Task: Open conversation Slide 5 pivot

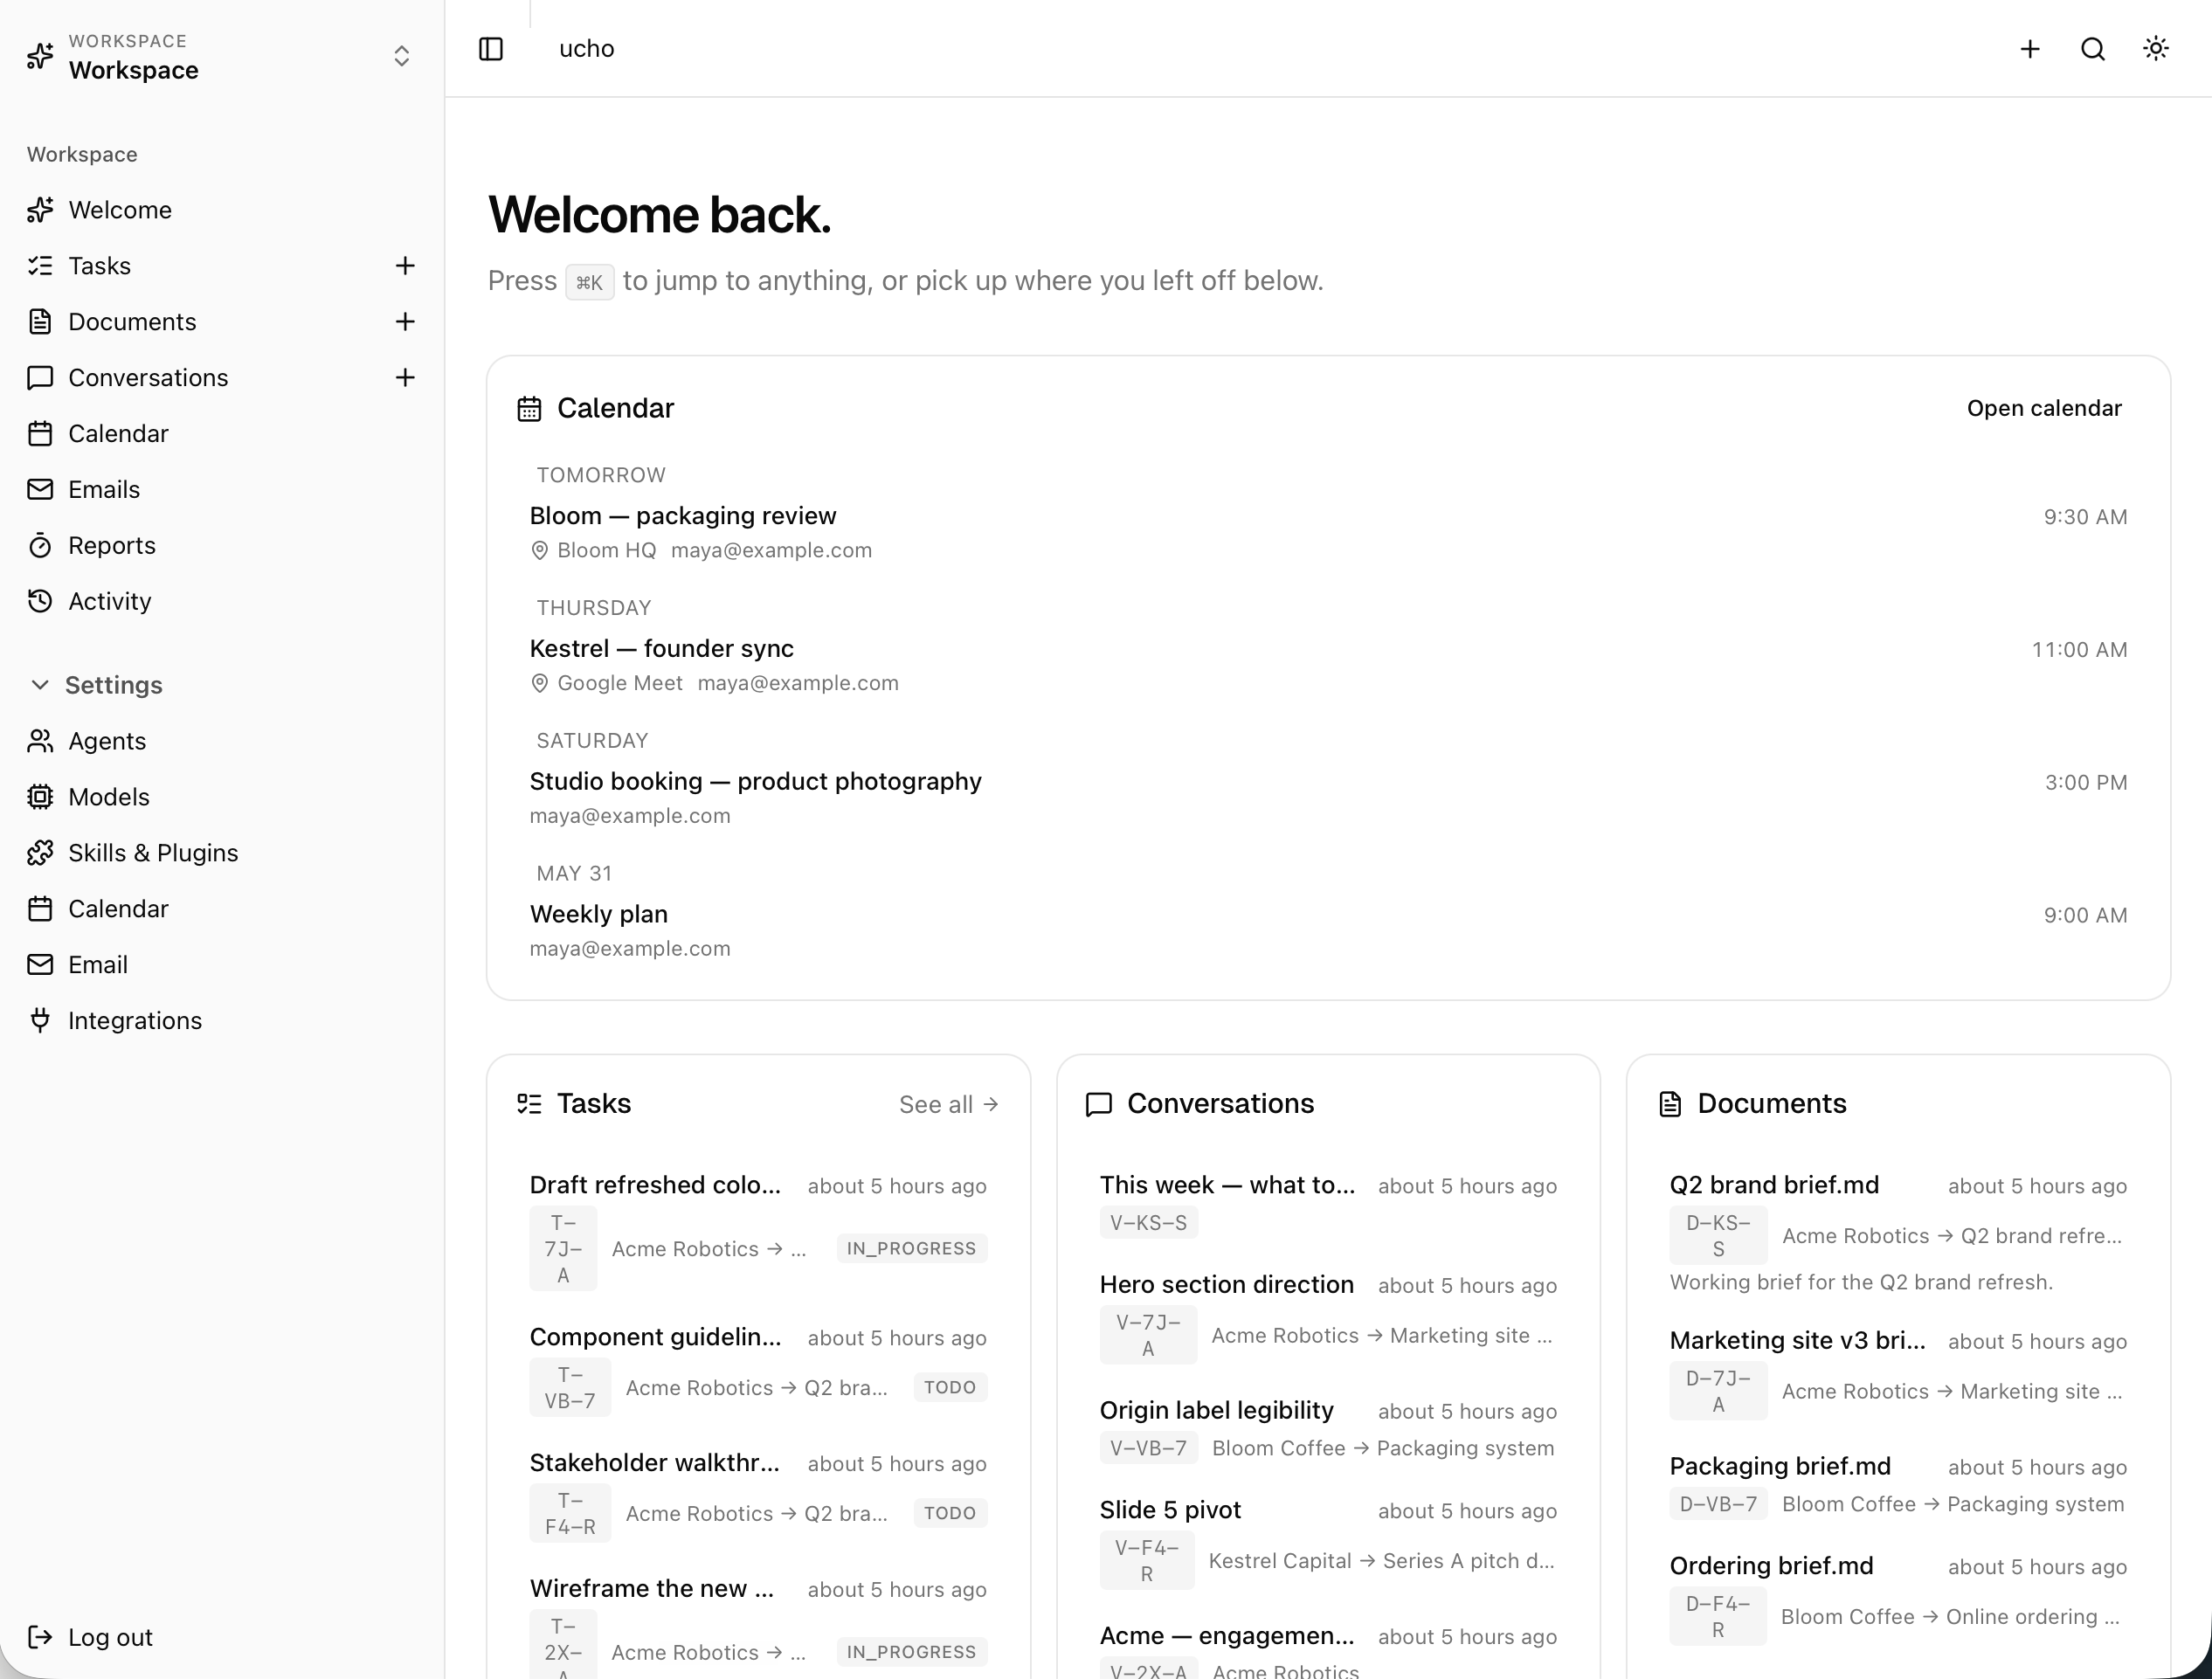Action: pos(1328,1543)
